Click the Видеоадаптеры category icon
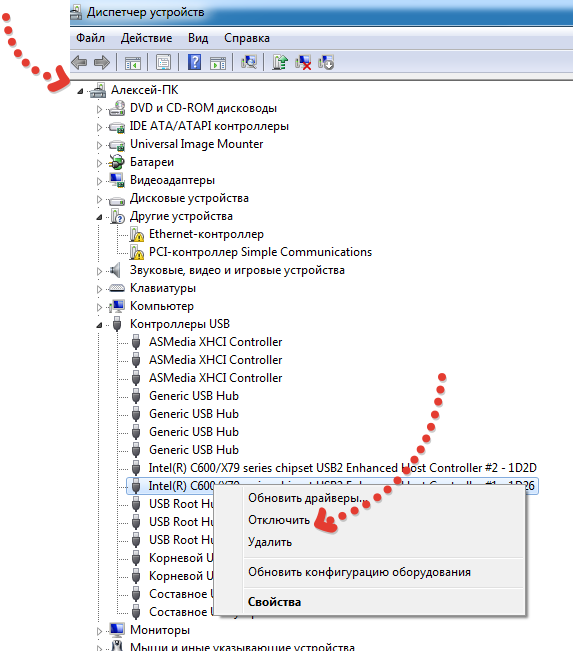Image resolution: width=573 pixels, height=651 pixels. 117,180
